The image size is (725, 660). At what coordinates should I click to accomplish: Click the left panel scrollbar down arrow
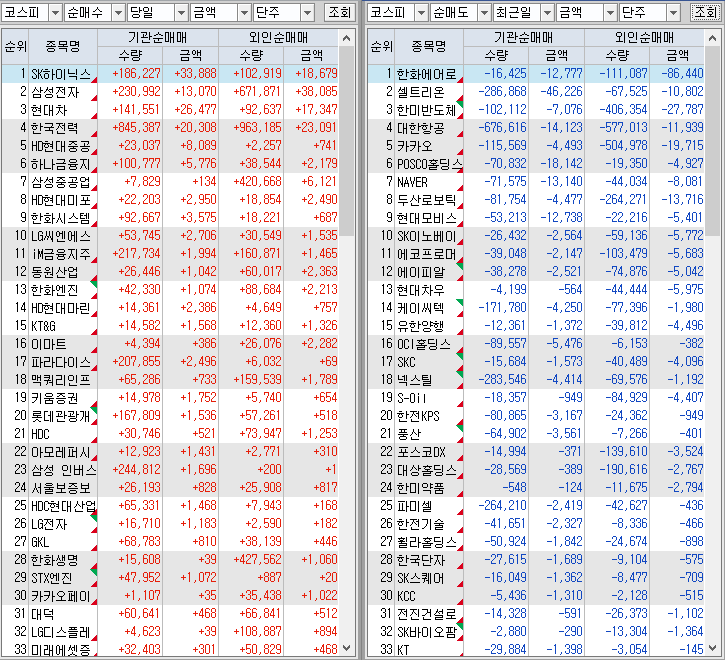[346, 648]
